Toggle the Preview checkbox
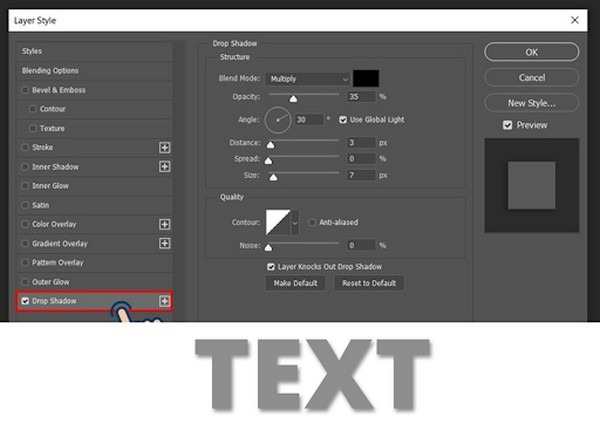This screenshot has height=424, width=600. (x=507, y=125)
